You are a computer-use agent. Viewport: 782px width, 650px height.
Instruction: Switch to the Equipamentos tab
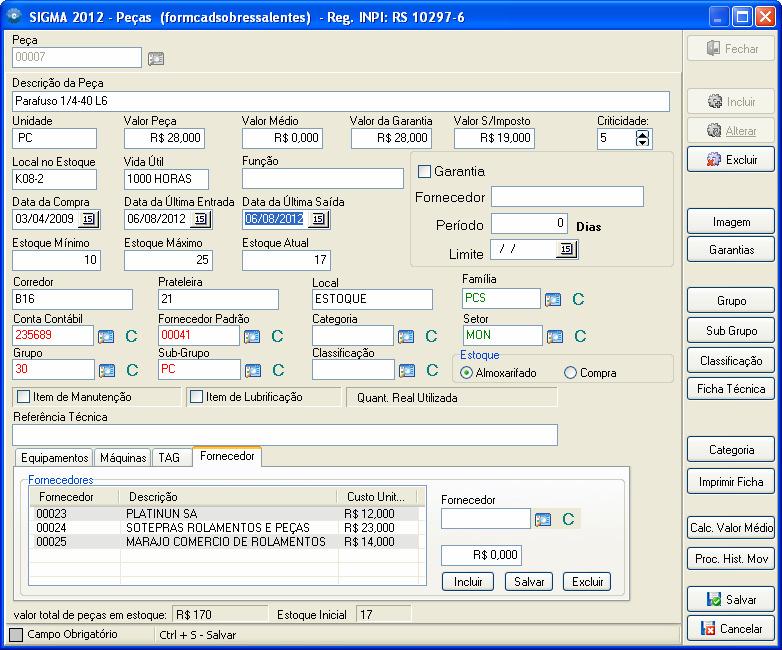(x=54, y=457)
